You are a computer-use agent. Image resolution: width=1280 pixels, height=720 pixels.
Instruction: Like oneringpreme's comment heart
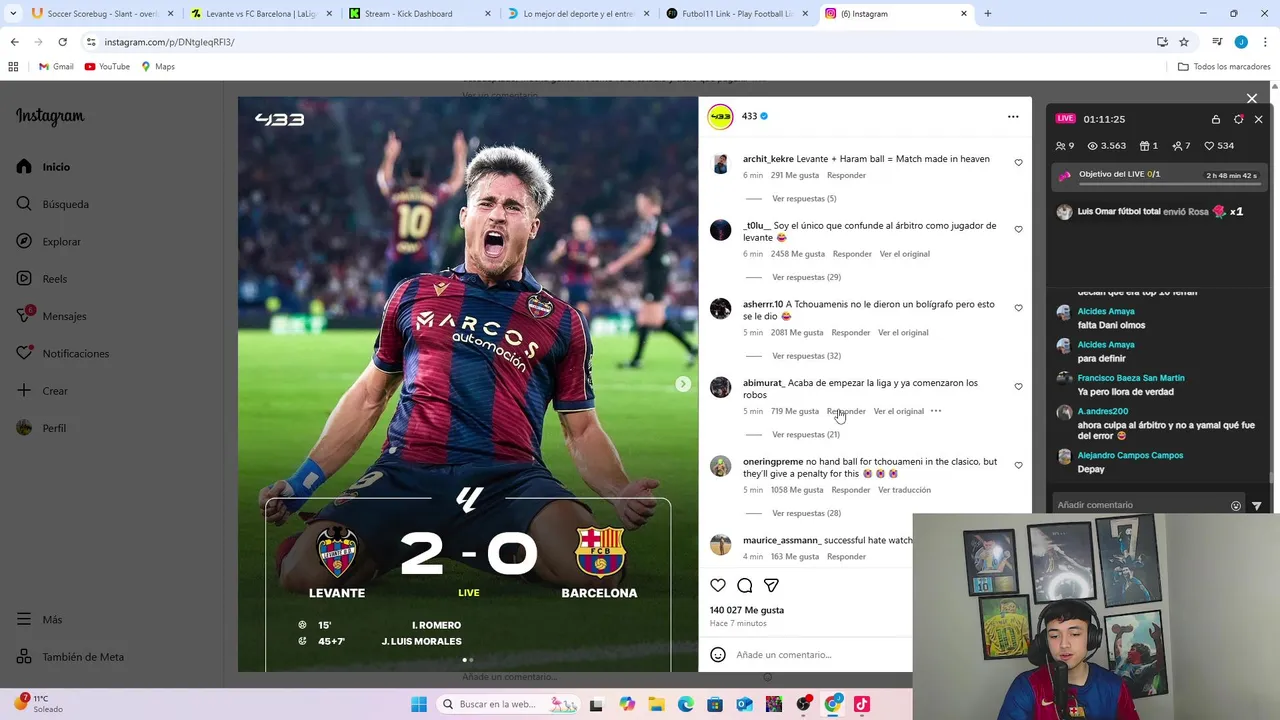tap(1018, 465)
